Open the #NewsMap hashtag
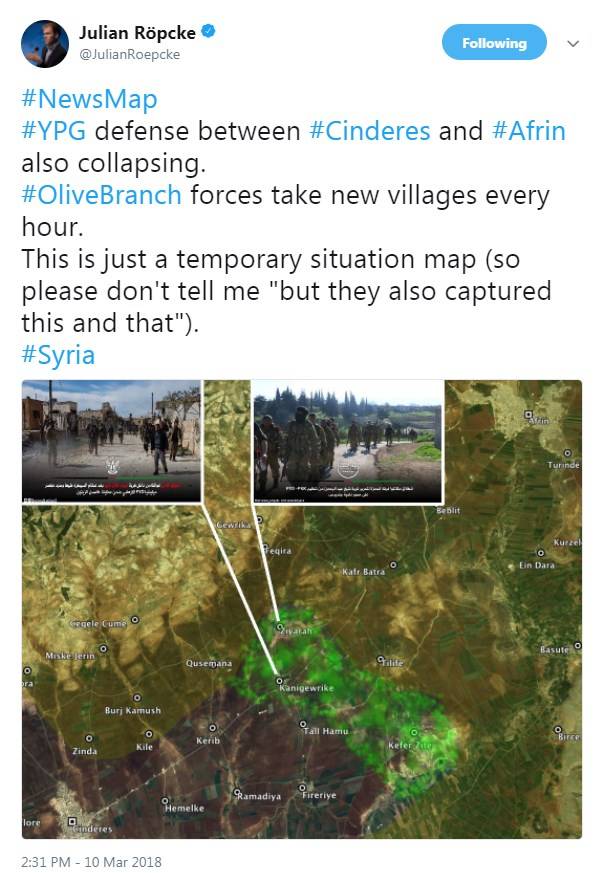The width and height of the screenshot is (598, 873). [89, 99]
